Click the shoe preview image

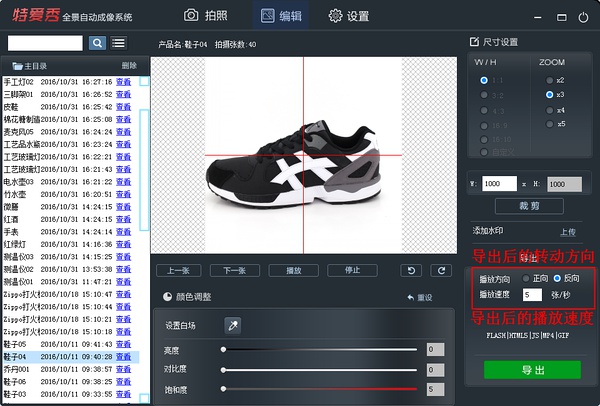(303, 155)
